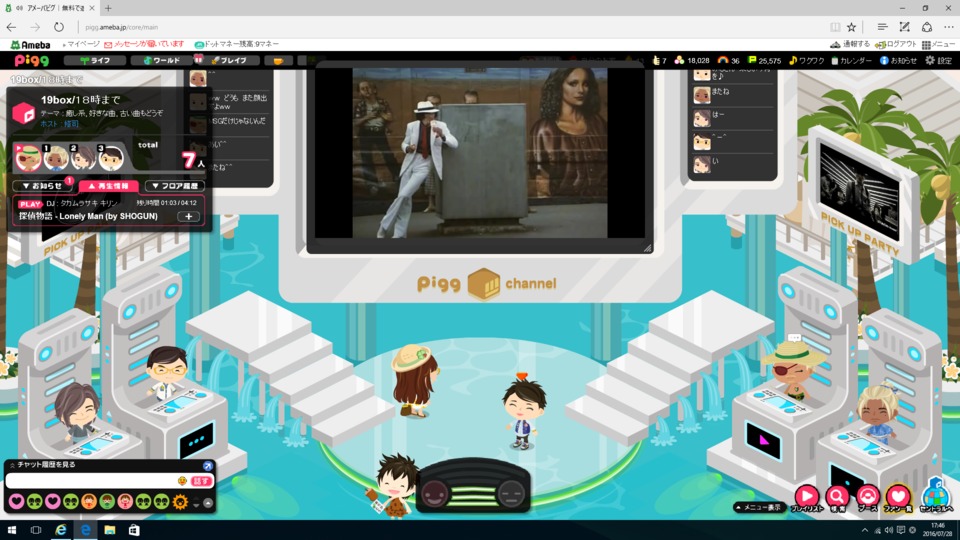960x540 pixels.
Task: Click the Pigg logo
Action: tap(32, 60)
